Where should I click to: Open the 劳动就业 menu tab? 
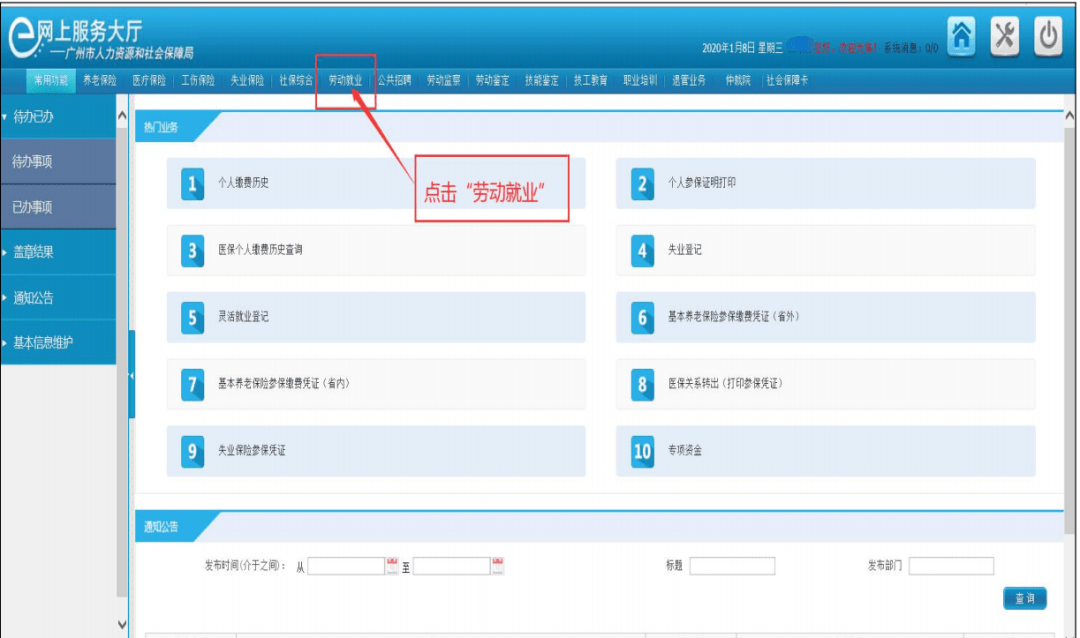pos(345,81)
